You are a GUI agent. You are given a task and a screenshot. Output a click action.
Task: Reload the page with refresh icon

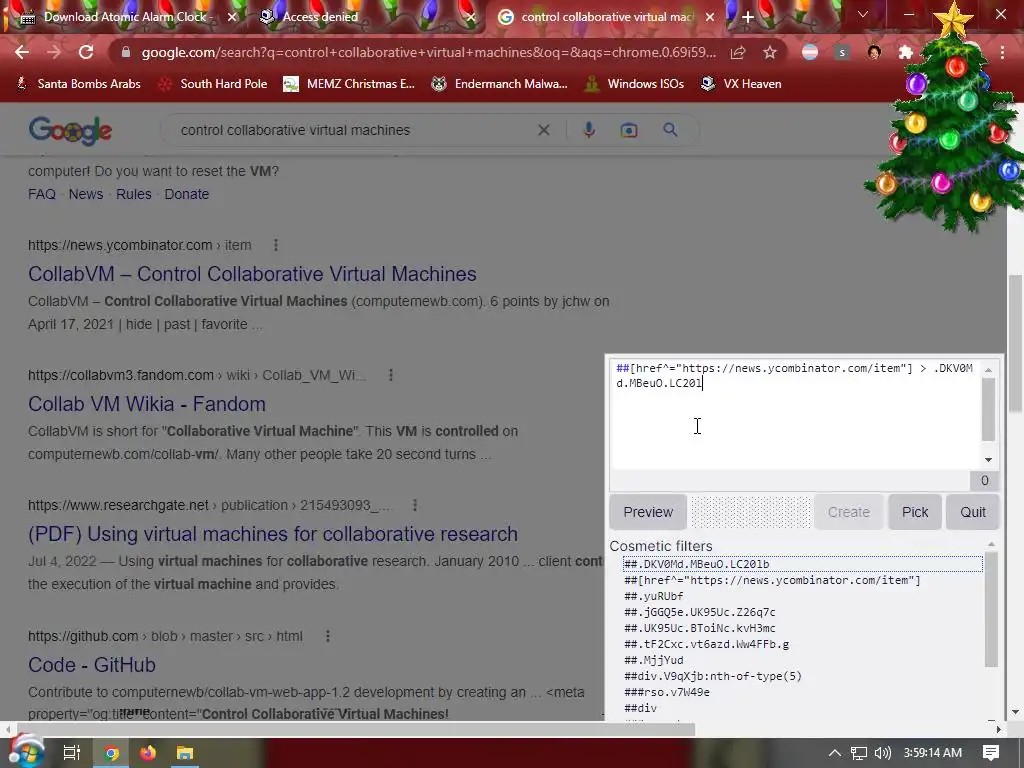coord(86,53)
